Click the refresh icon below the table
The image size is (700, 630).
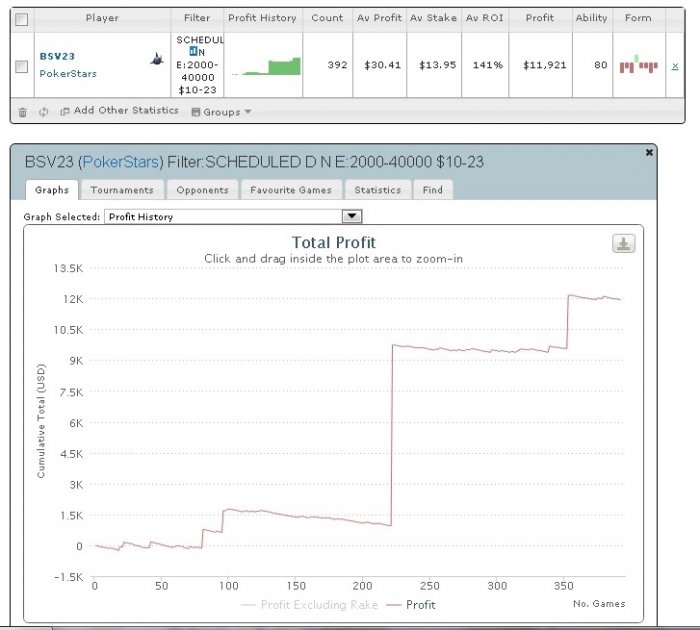(x=43, y=112)
